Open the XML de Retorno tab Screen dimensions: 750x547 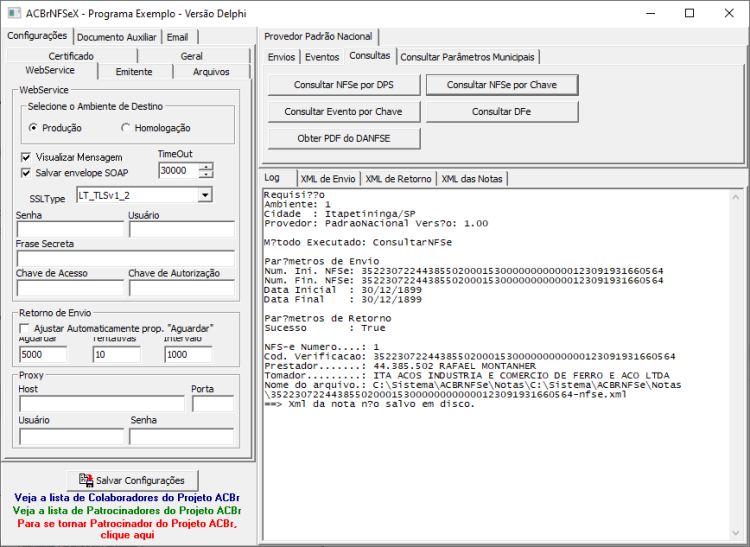point(398,179)
